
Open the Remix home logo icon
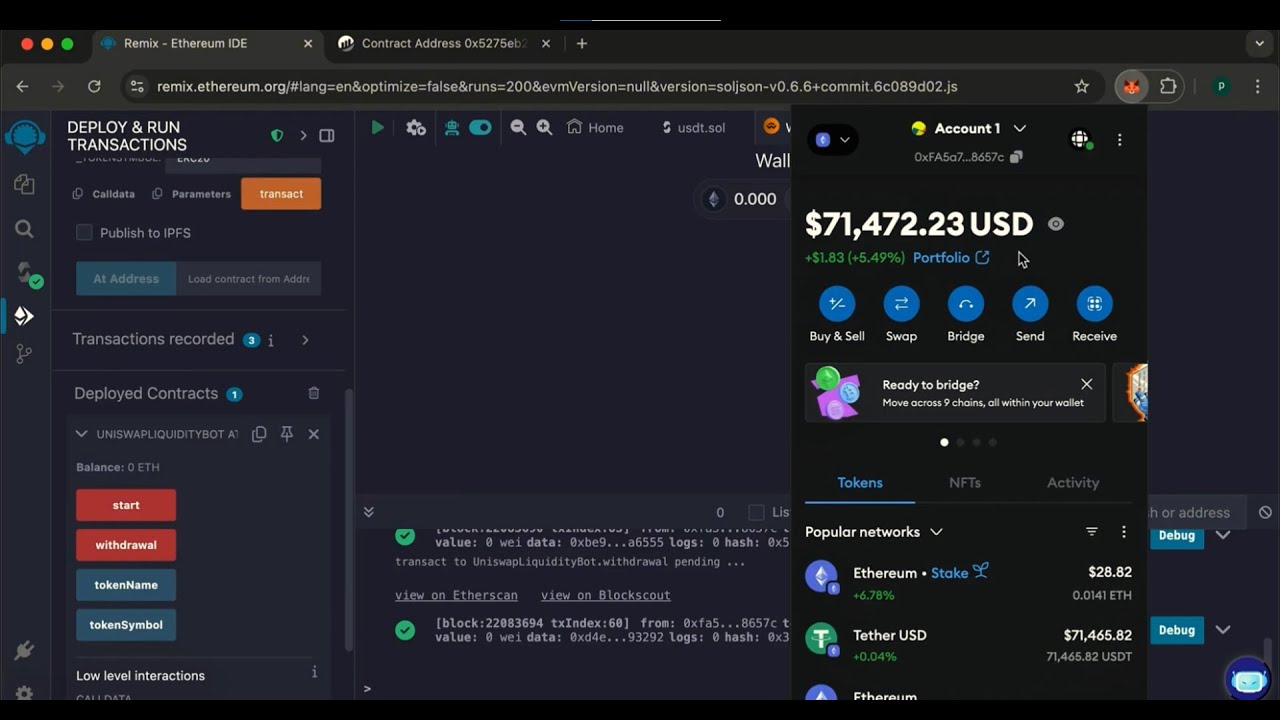point(25,136)
